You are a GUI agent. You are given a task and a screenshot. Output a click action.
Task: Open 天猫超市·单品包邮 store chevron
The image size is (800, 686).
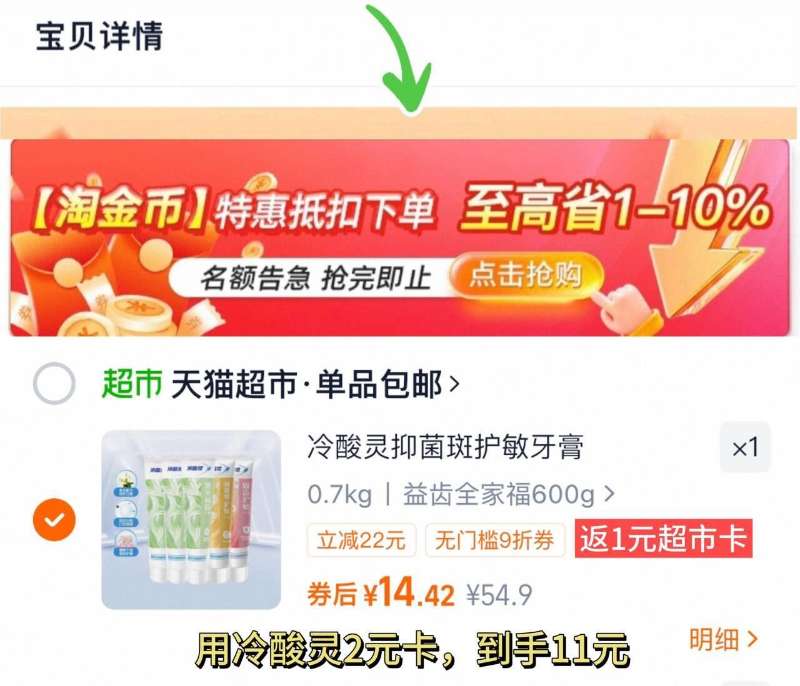tap(454, 384)
